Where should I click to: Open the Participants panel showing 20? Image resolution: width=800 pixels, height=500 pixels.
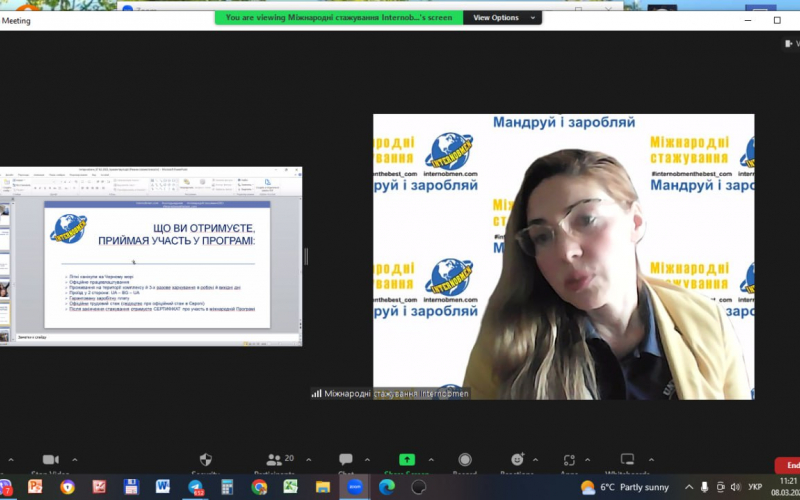pyautogui.click(x=280, y=460)
